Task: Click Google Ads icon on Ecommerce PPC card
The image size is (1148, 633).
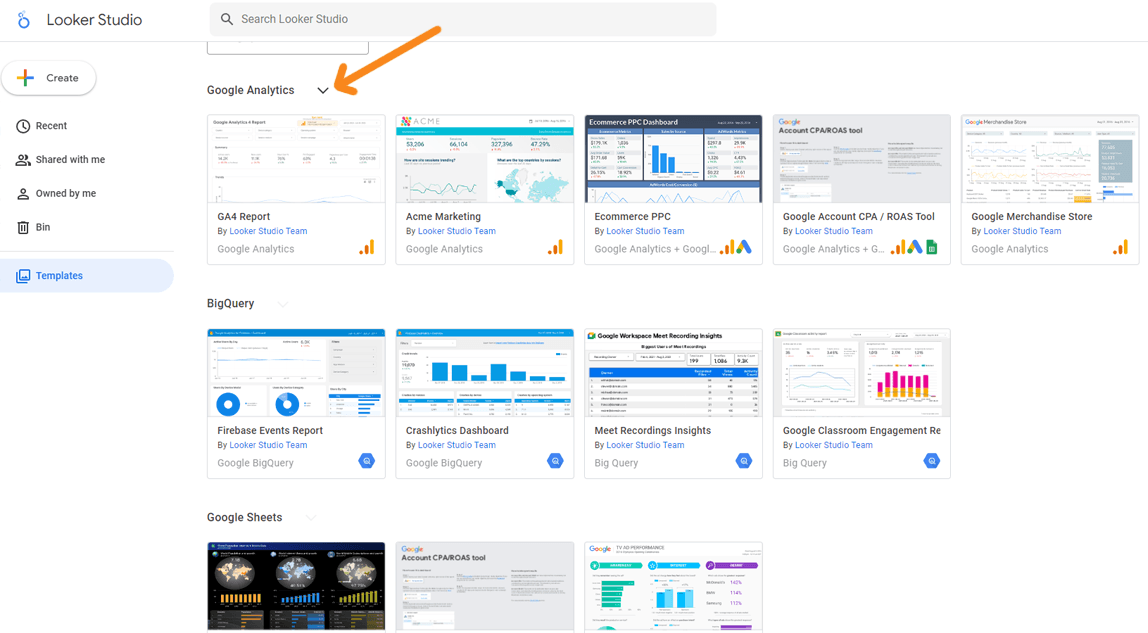Action: pyautogui.click(x=744, y=247)
